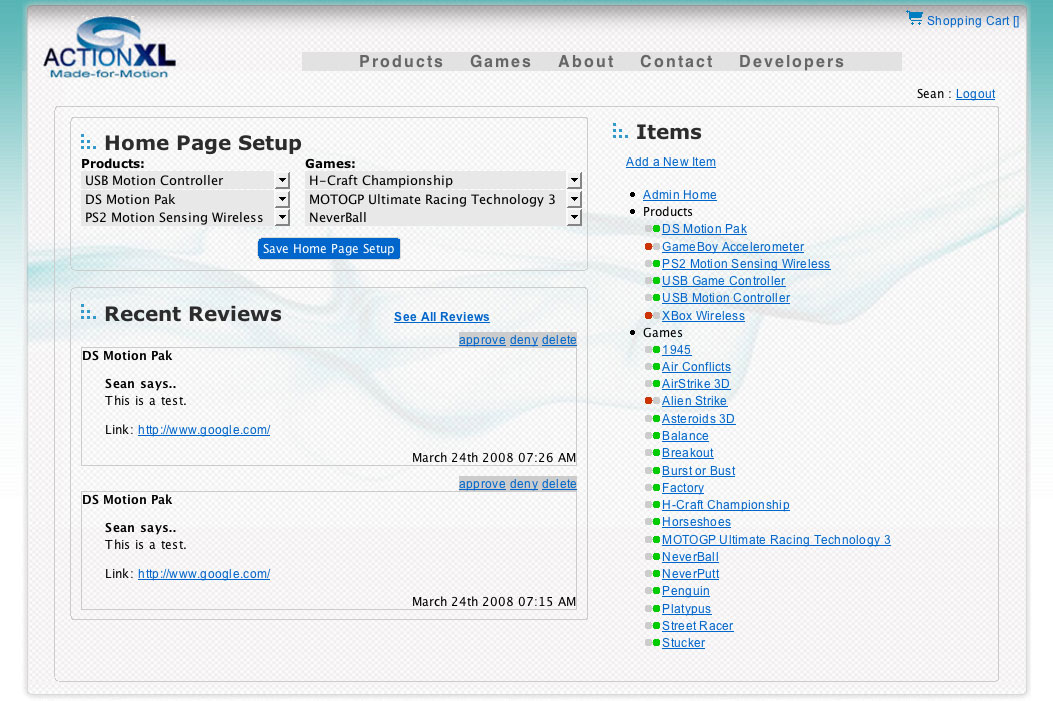Click status indicator next to Factory
The height and width of the screenshot is (701, 1053).
click(653, 488)
